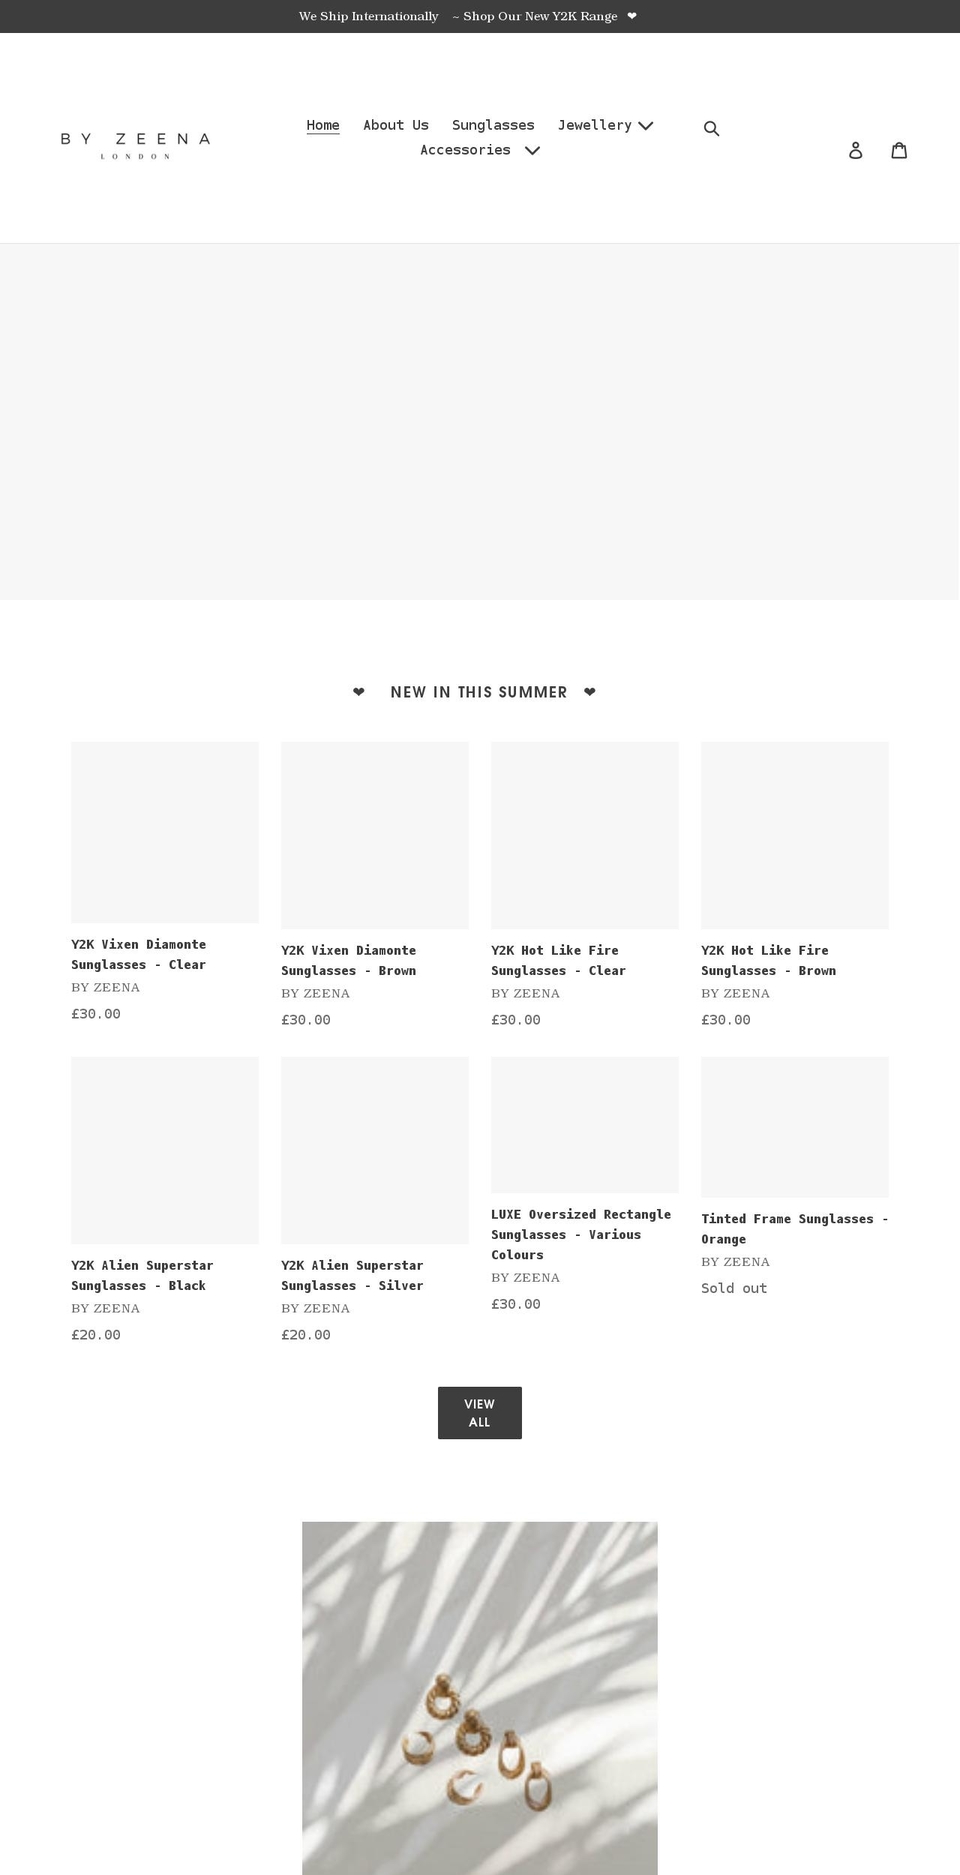This screenshot has width=960, height=1875.
Task: Open Y2K Vixen Diamonte Sunglasses - Clear
Action: (138, 954)
